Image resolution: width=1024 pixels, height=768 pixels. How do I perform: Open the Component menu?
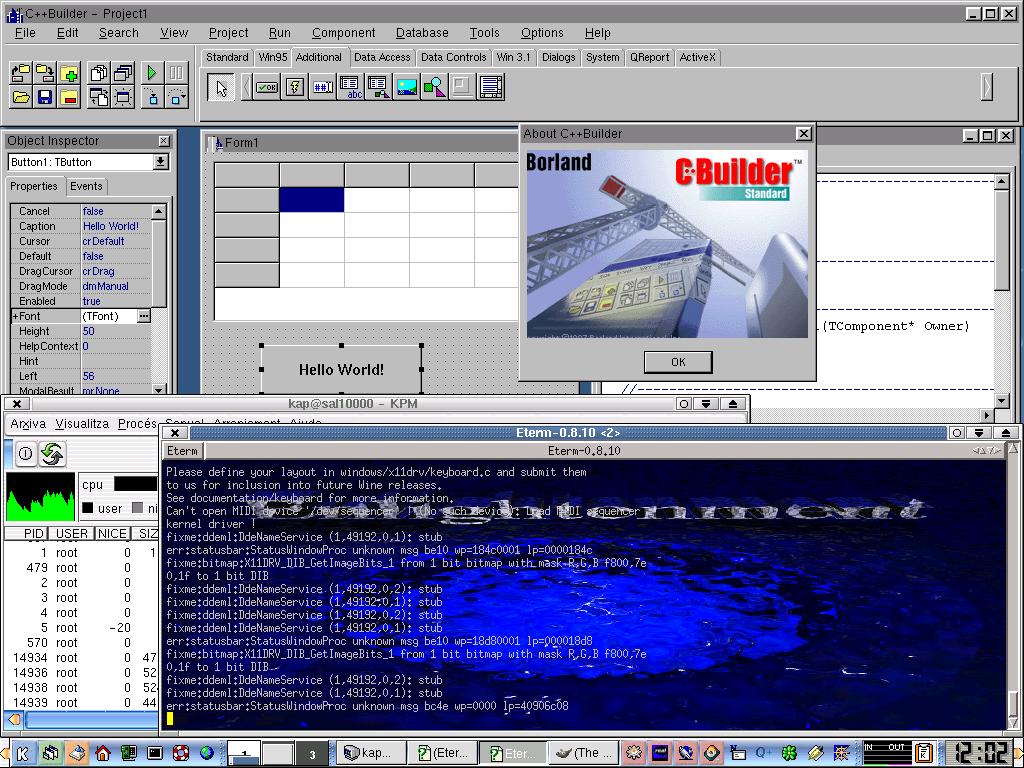point(344,33)
